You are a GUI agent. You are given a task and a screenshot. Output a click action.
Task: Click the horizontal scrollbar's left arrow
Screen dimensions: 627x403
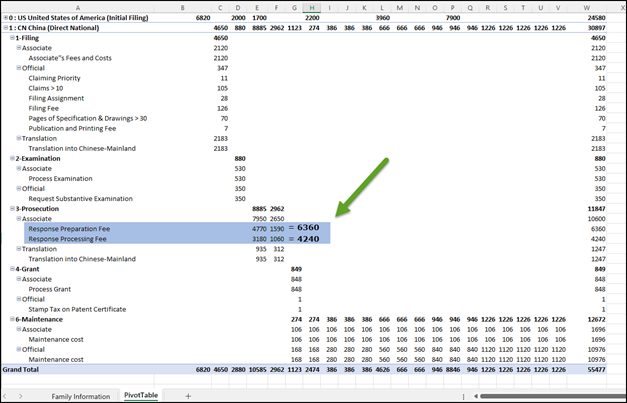(474, 396)
